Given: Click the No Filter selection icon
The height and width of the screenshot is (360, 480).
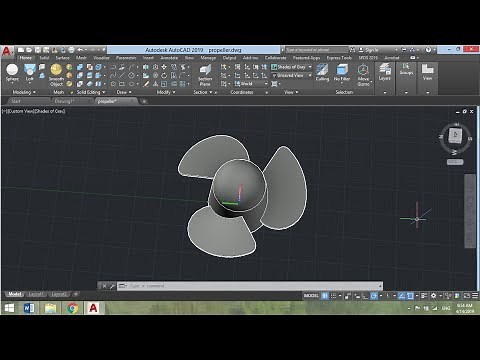Looking at the screenshot, I should coord(342,73).
